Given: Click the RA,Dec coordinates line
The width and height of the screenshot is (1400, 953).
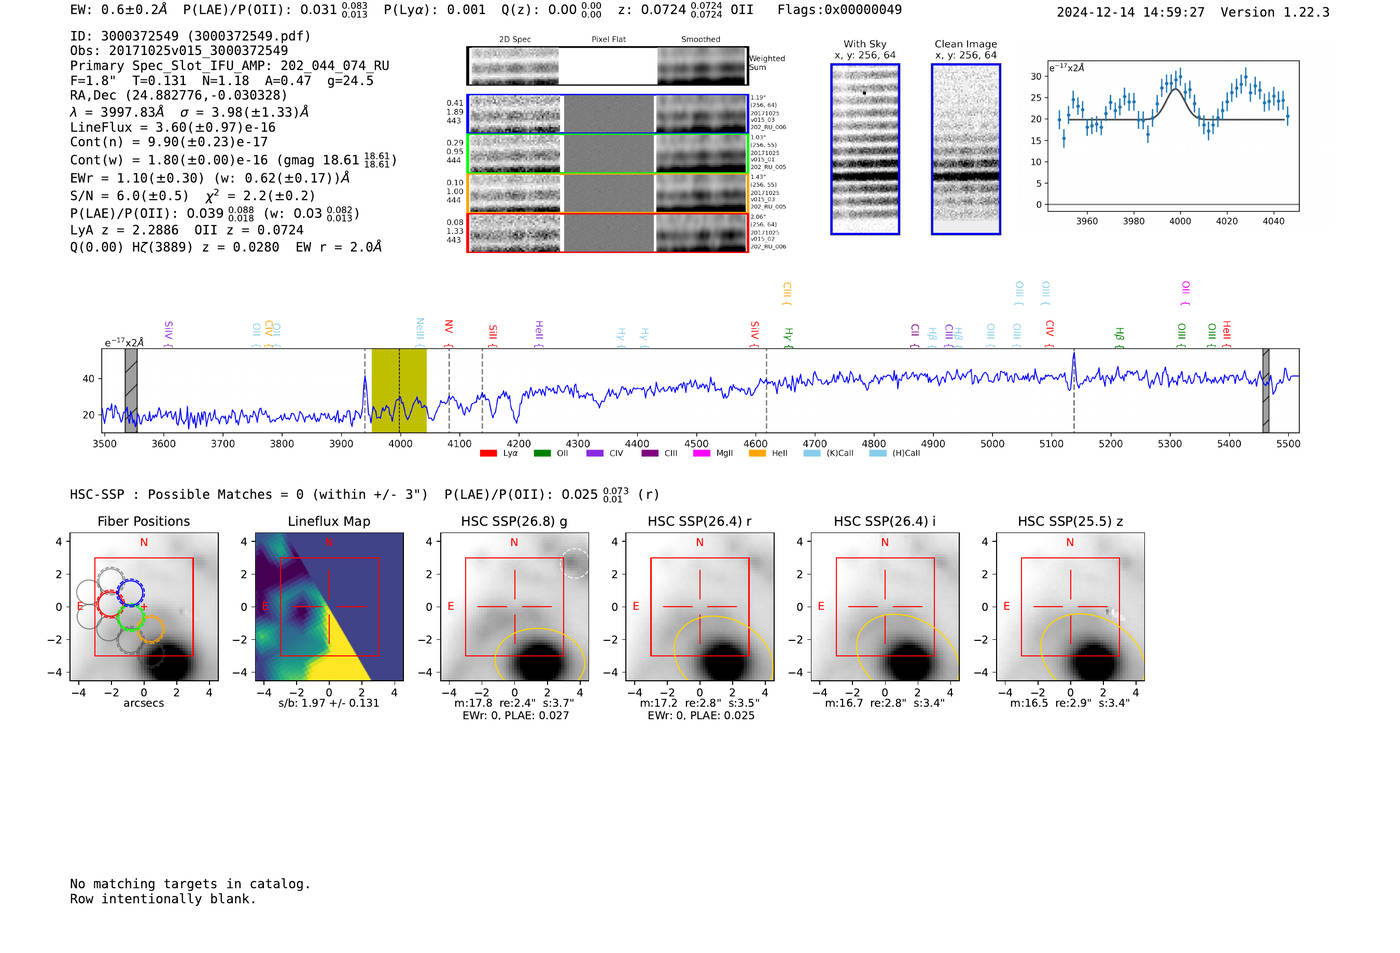Looking at the screenshot, I should coord(178,95).
